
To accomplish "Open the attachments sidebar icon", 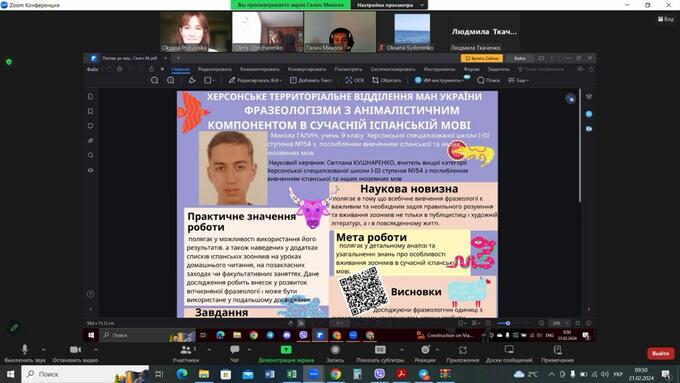I will point(90,141).
